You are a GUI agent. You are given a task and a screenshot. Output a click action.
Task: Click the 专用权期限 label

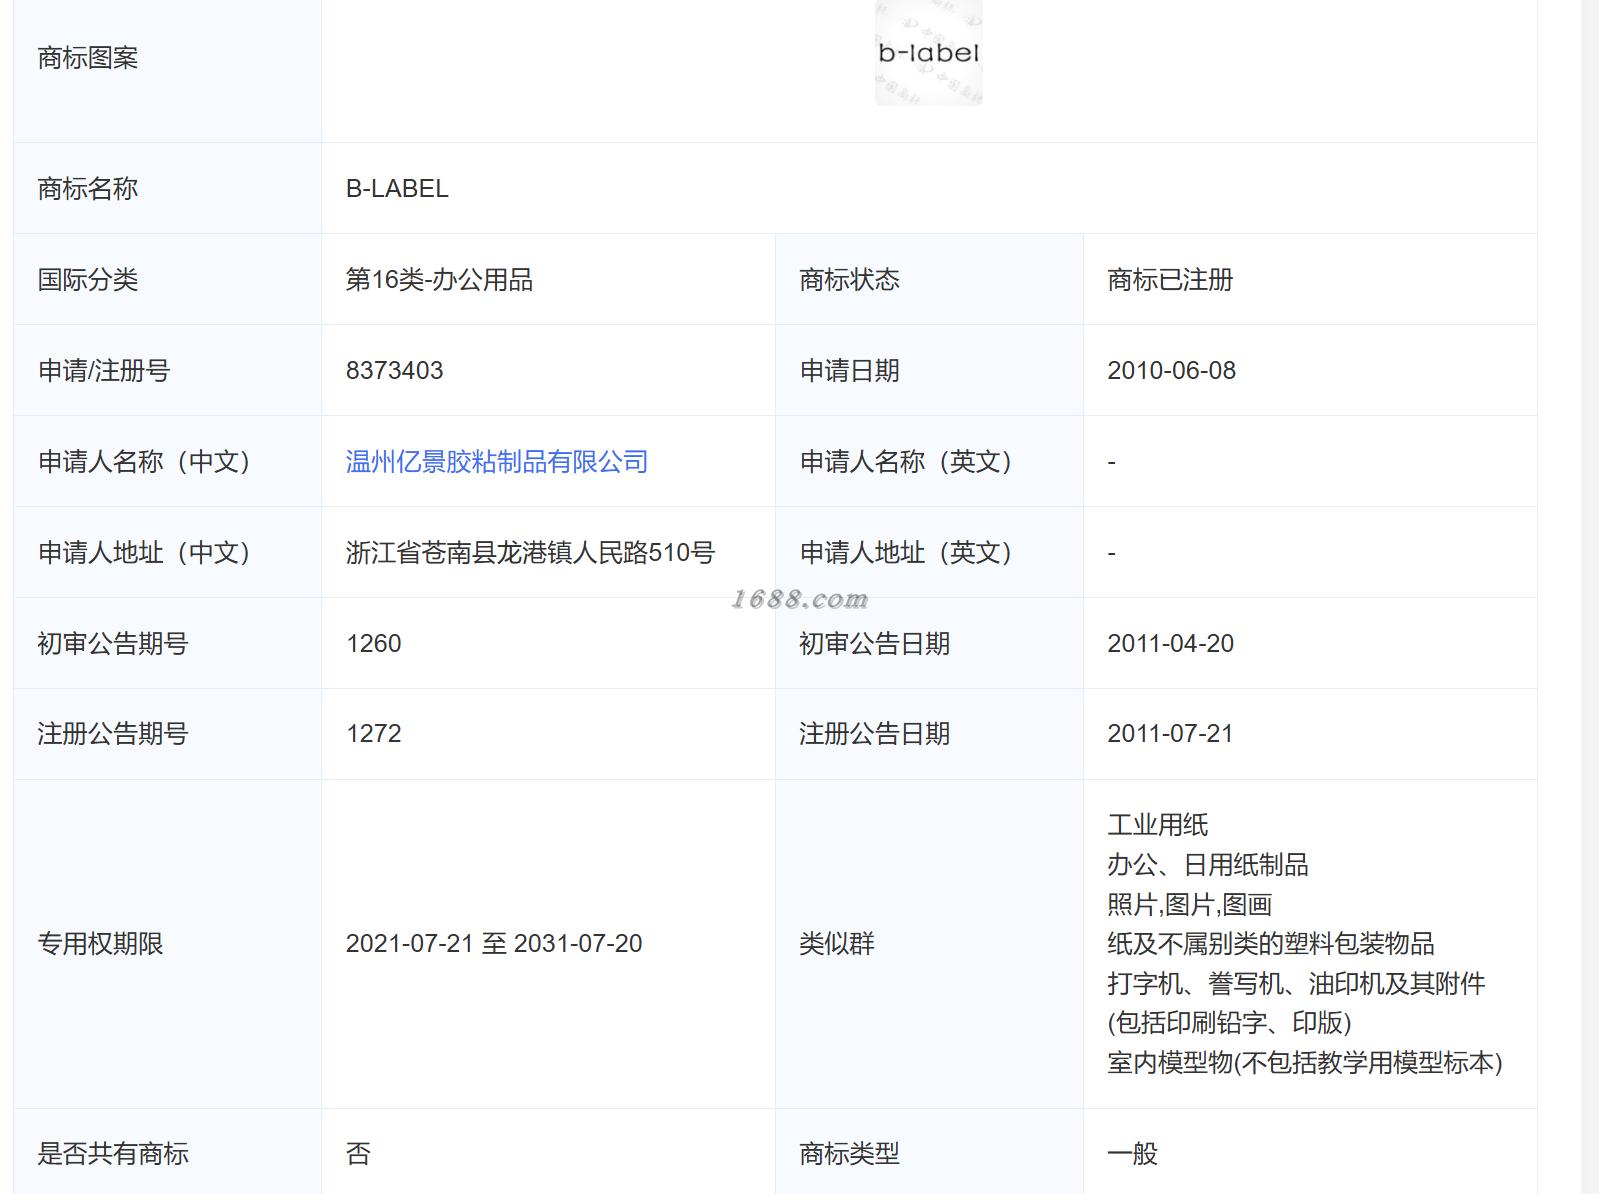coord(100,944)
